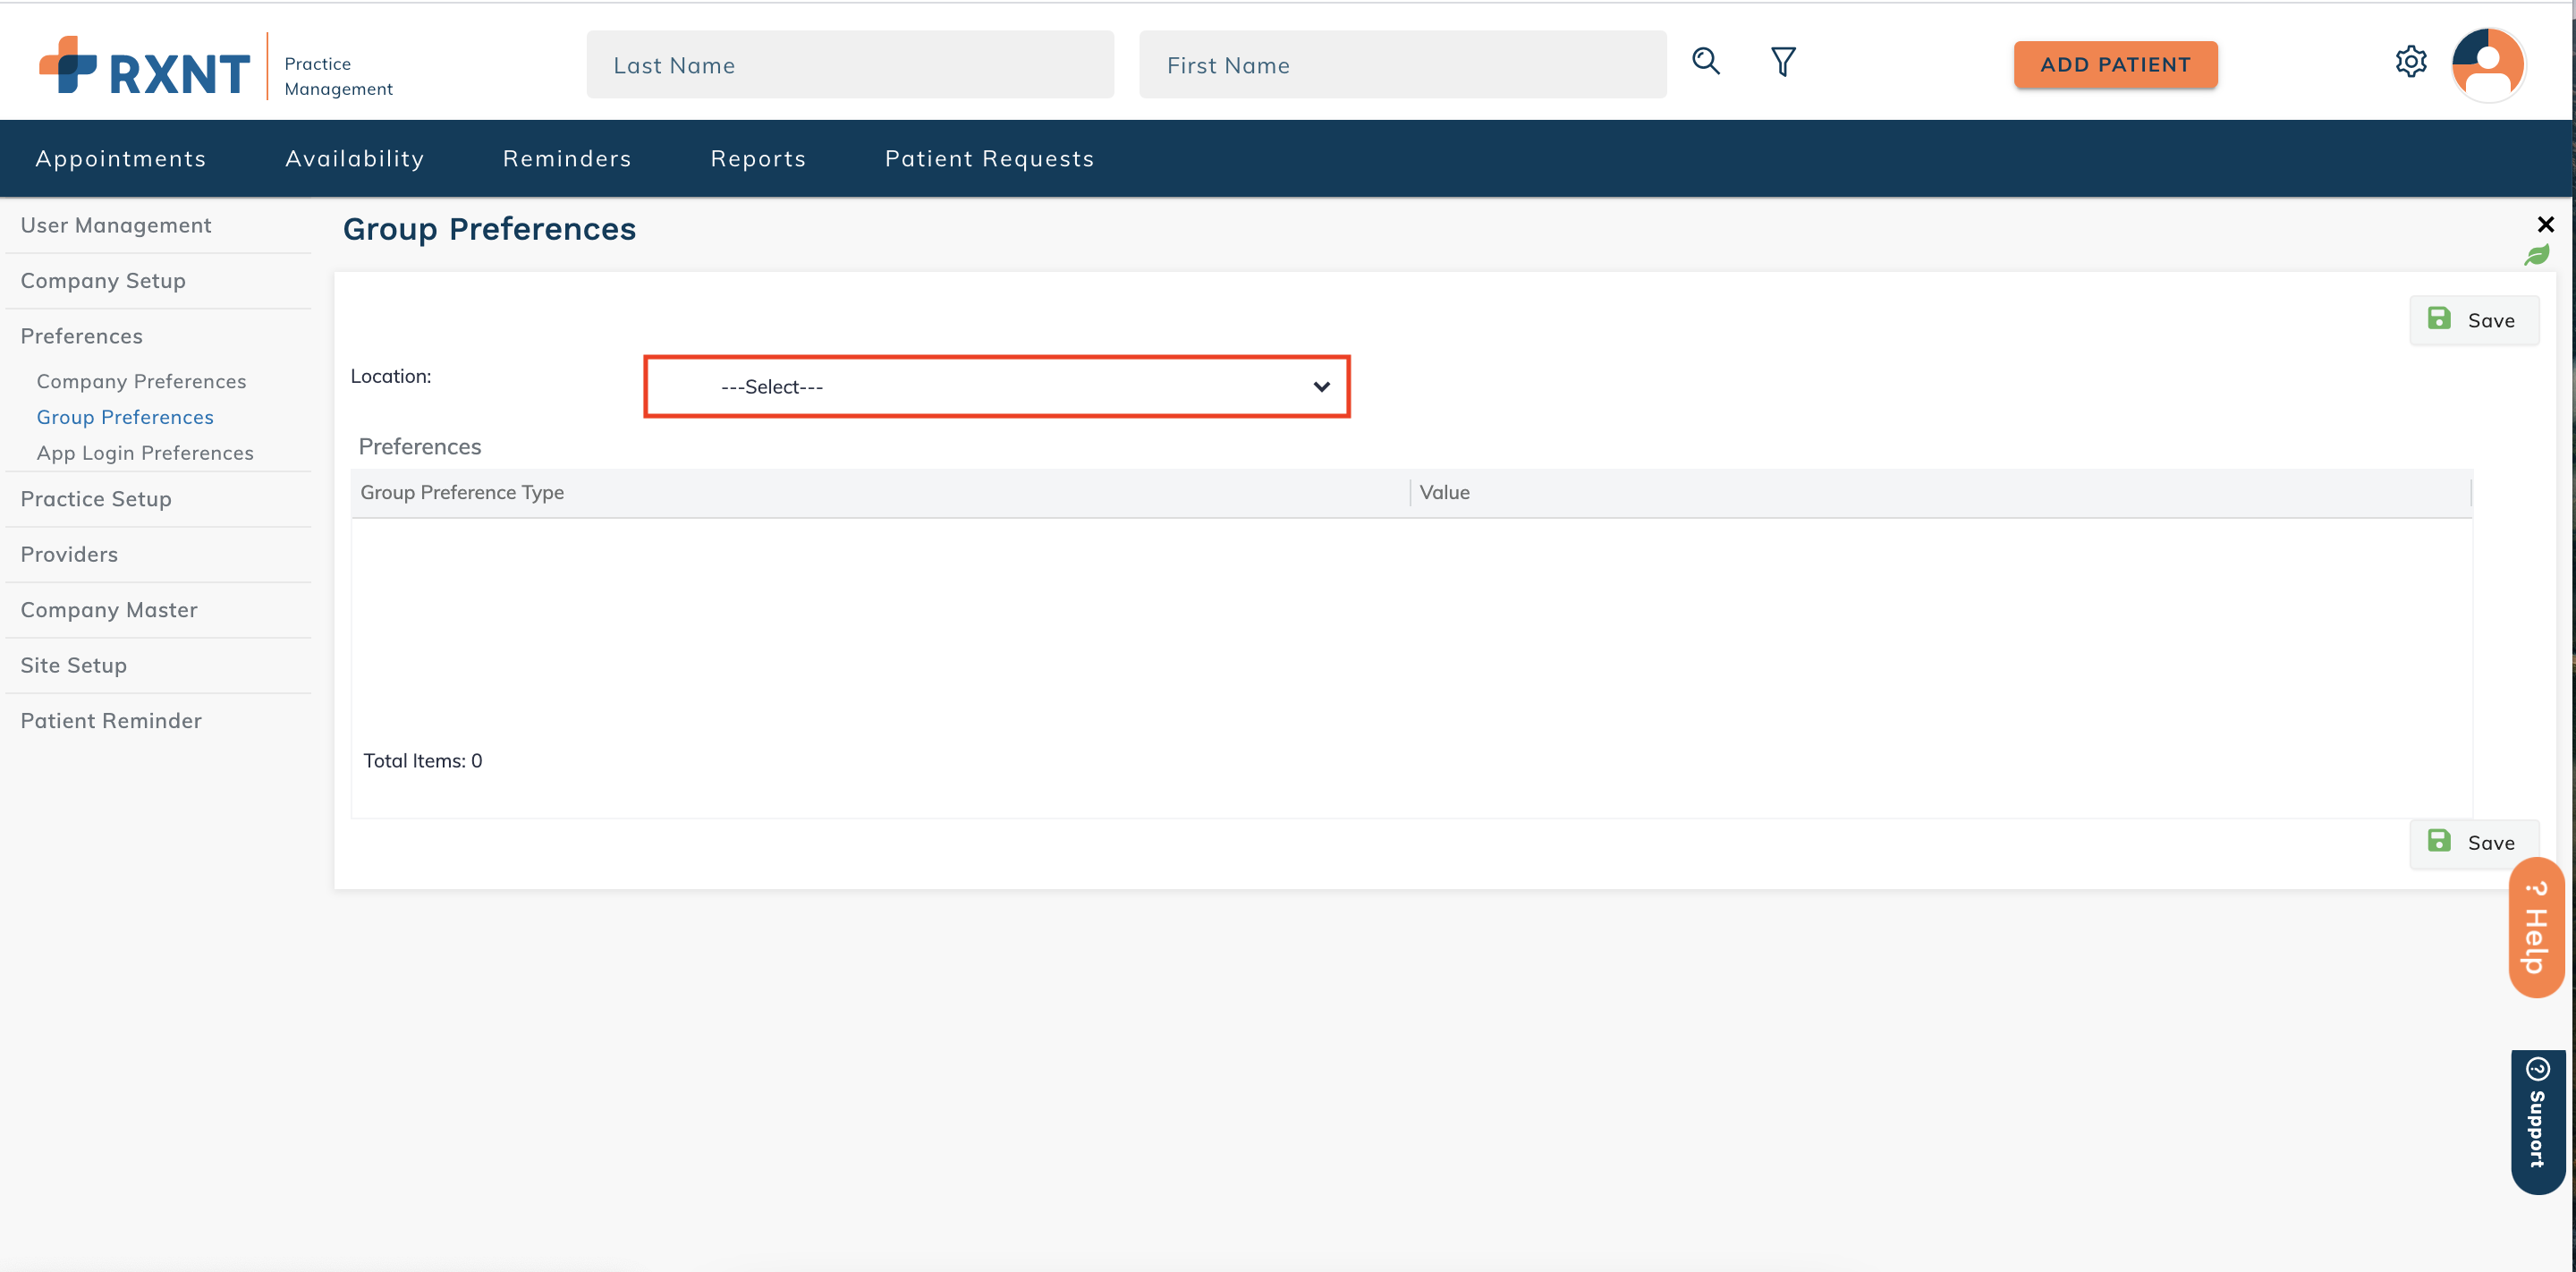Click the 'Practice Management' header text

[338, 76]
